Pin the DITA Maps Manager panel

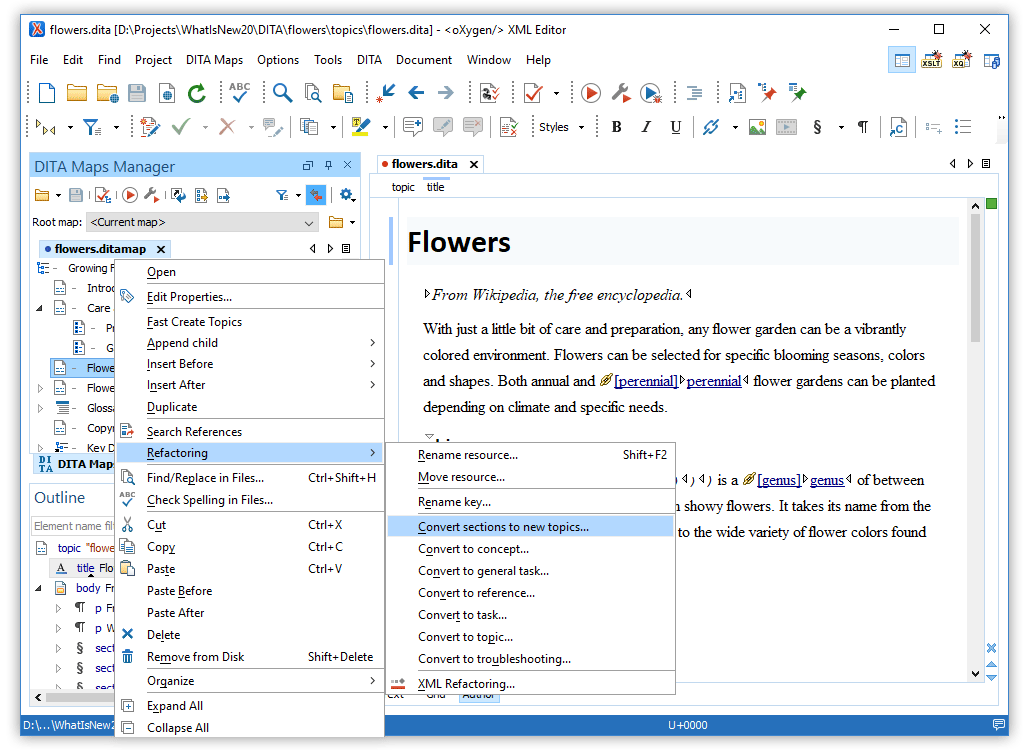328,165
